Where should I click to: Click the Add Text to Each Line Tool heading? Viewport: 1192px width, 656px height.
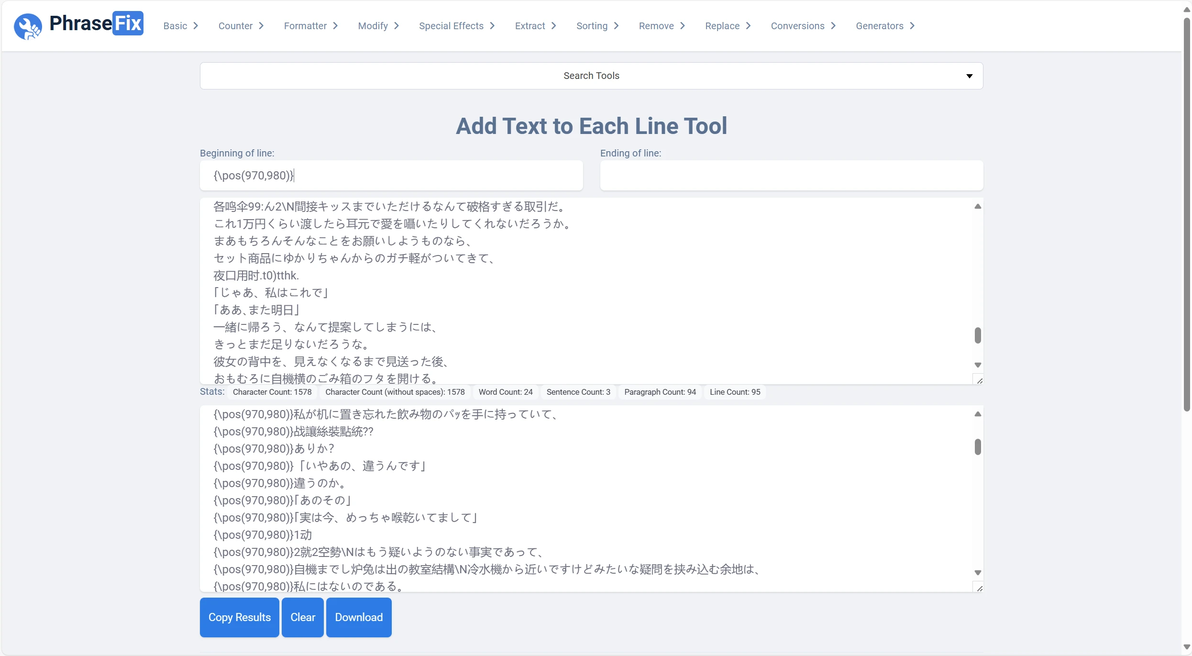[x=591, y=126]
